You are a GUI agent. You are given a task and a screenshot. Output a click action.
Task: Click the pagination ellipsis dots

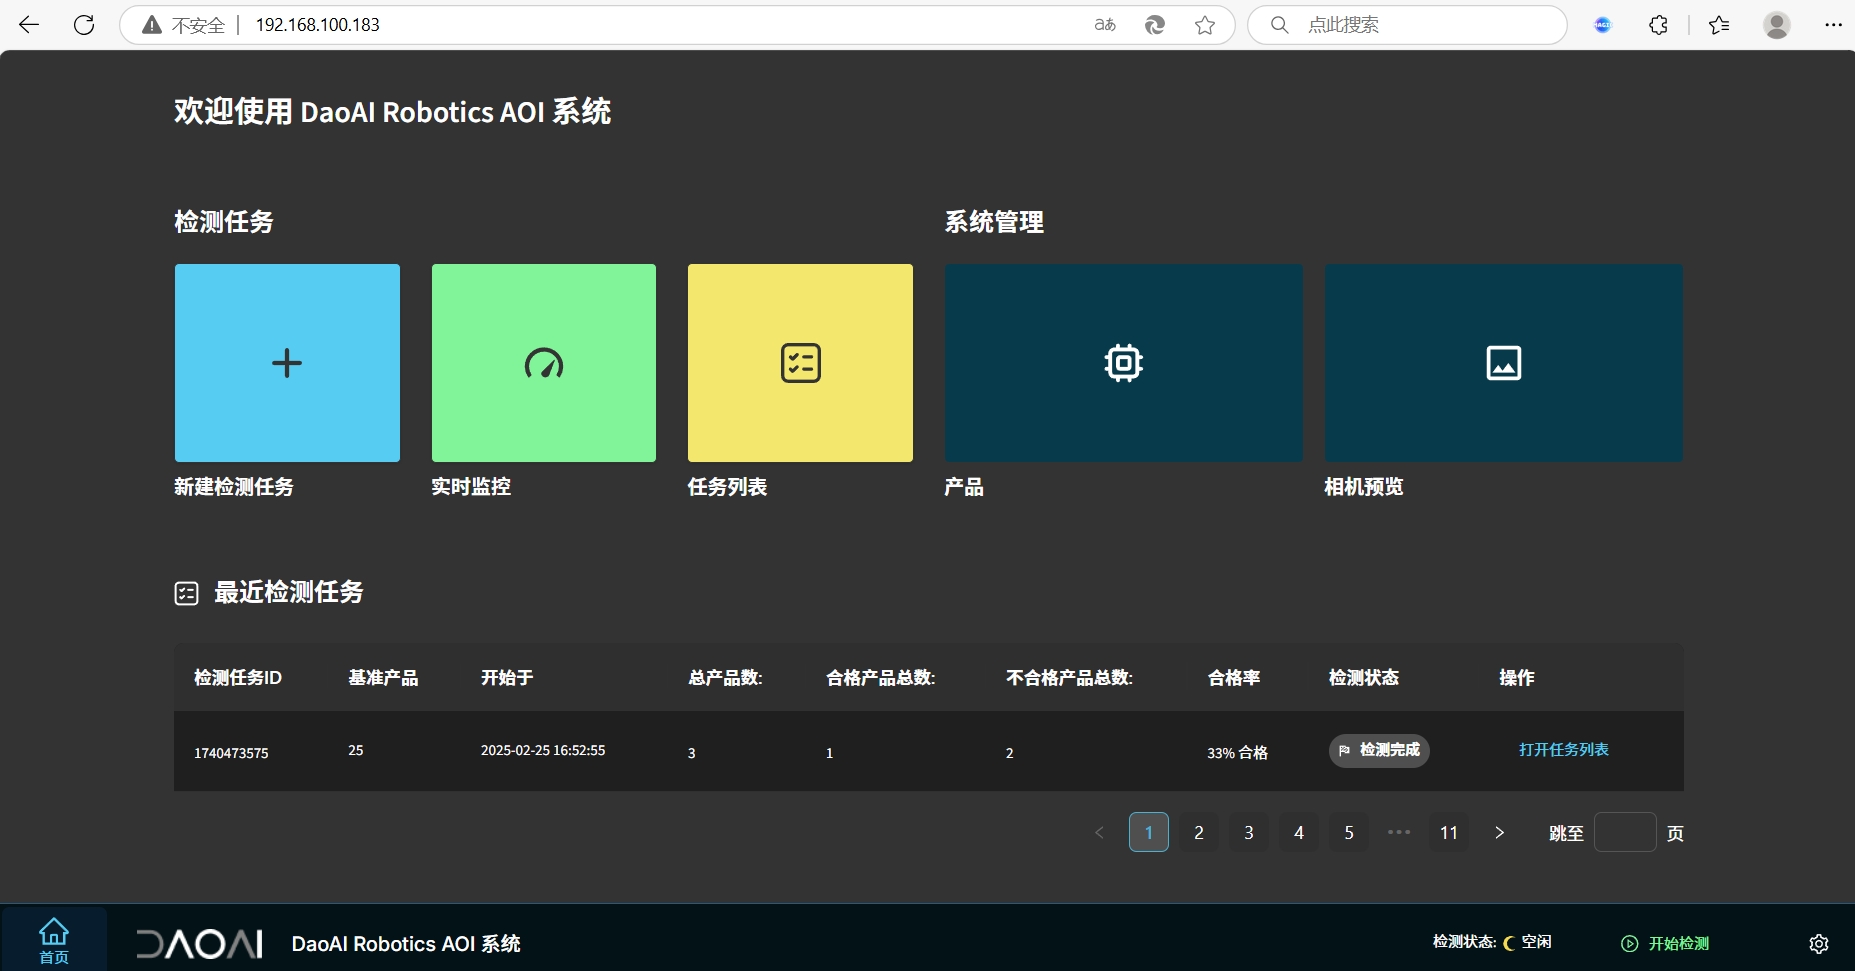(x=1399, y=832)
